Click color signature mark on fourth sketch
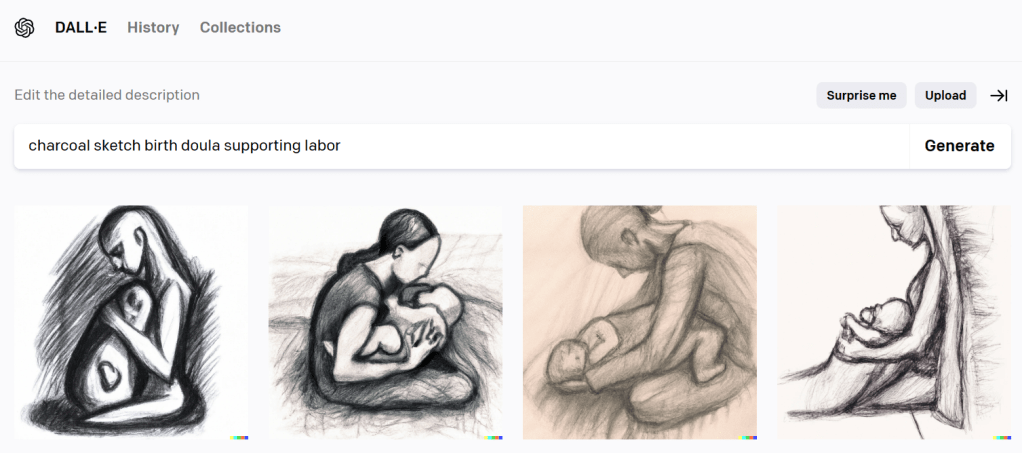This screenshot has height=453, width=1022. point(1002,437)
